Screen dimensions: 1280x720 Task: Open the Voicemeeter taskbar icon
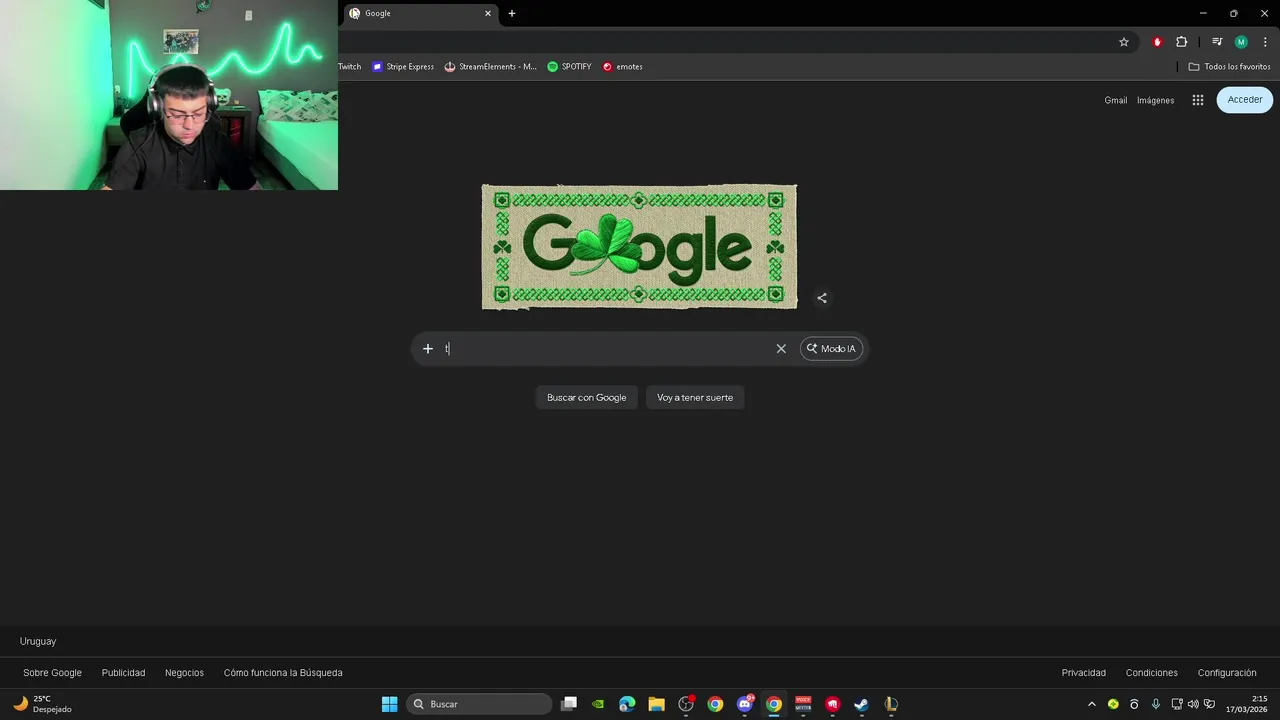coord(803,704)
